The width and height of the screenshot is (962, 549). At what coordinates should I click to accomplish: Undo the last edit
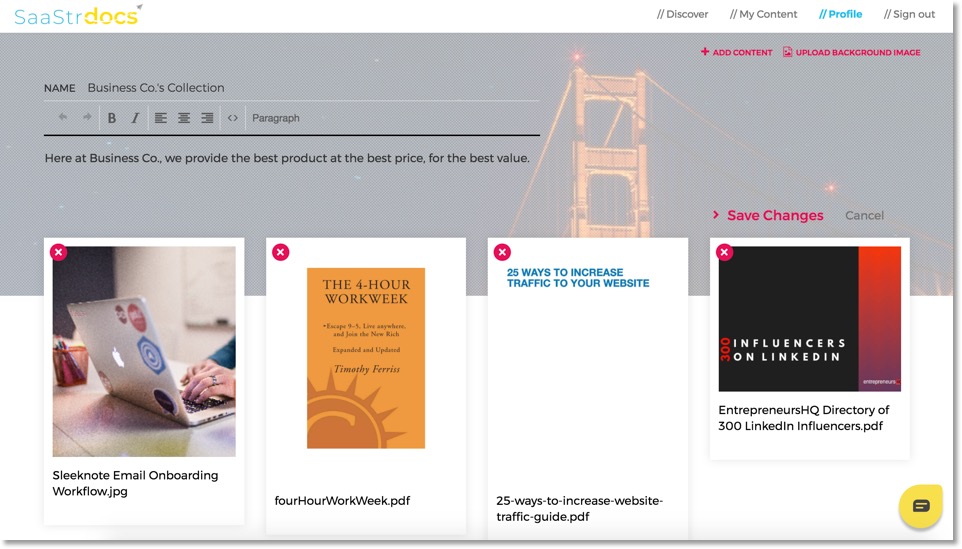tap(63, 117)
